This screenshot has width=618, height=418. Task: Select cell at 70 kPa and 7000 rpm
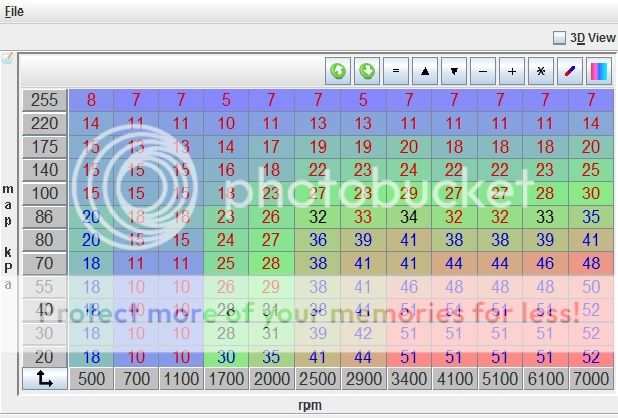coord(590,263)
